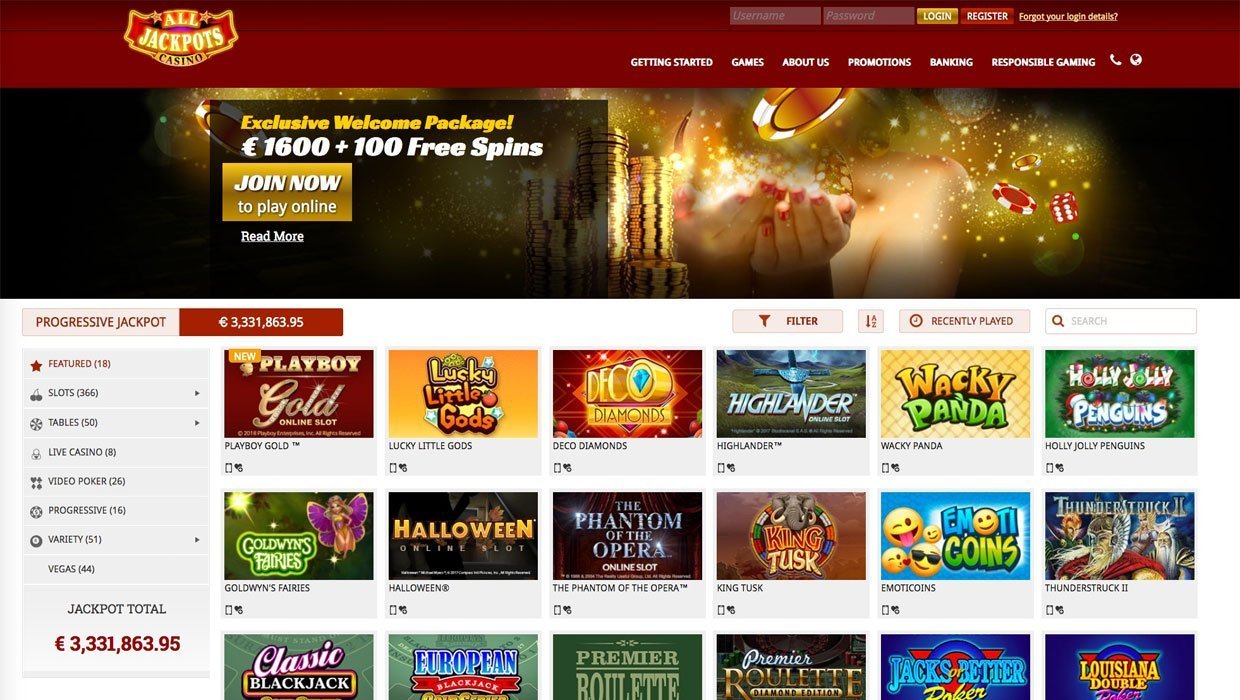The width and height of the screenshot is (1240, 700).
Task: Go to the Banking menu item
Action: 951,62
